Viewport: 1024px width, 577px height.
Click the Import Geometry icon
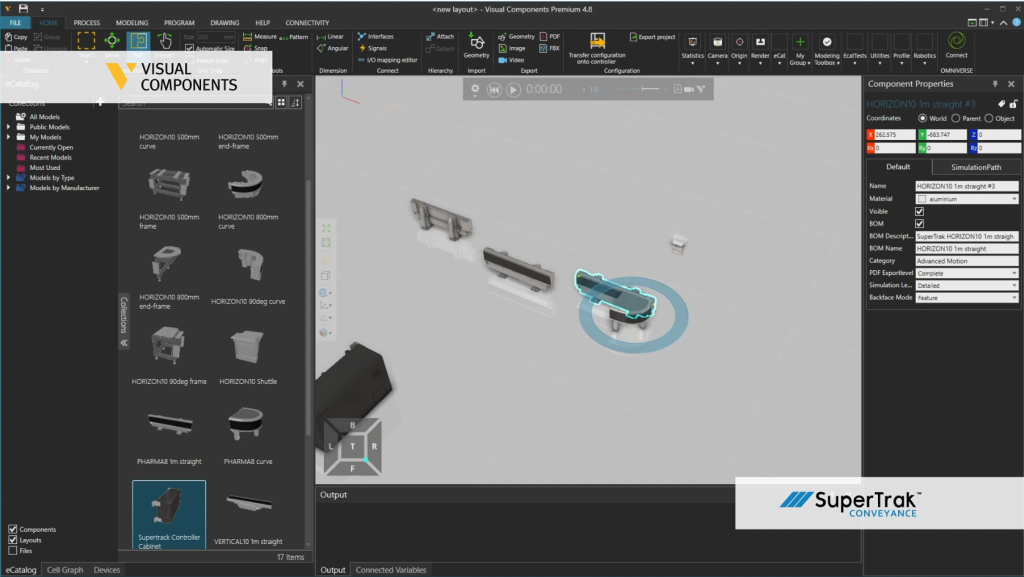click(x=476, y=41)
